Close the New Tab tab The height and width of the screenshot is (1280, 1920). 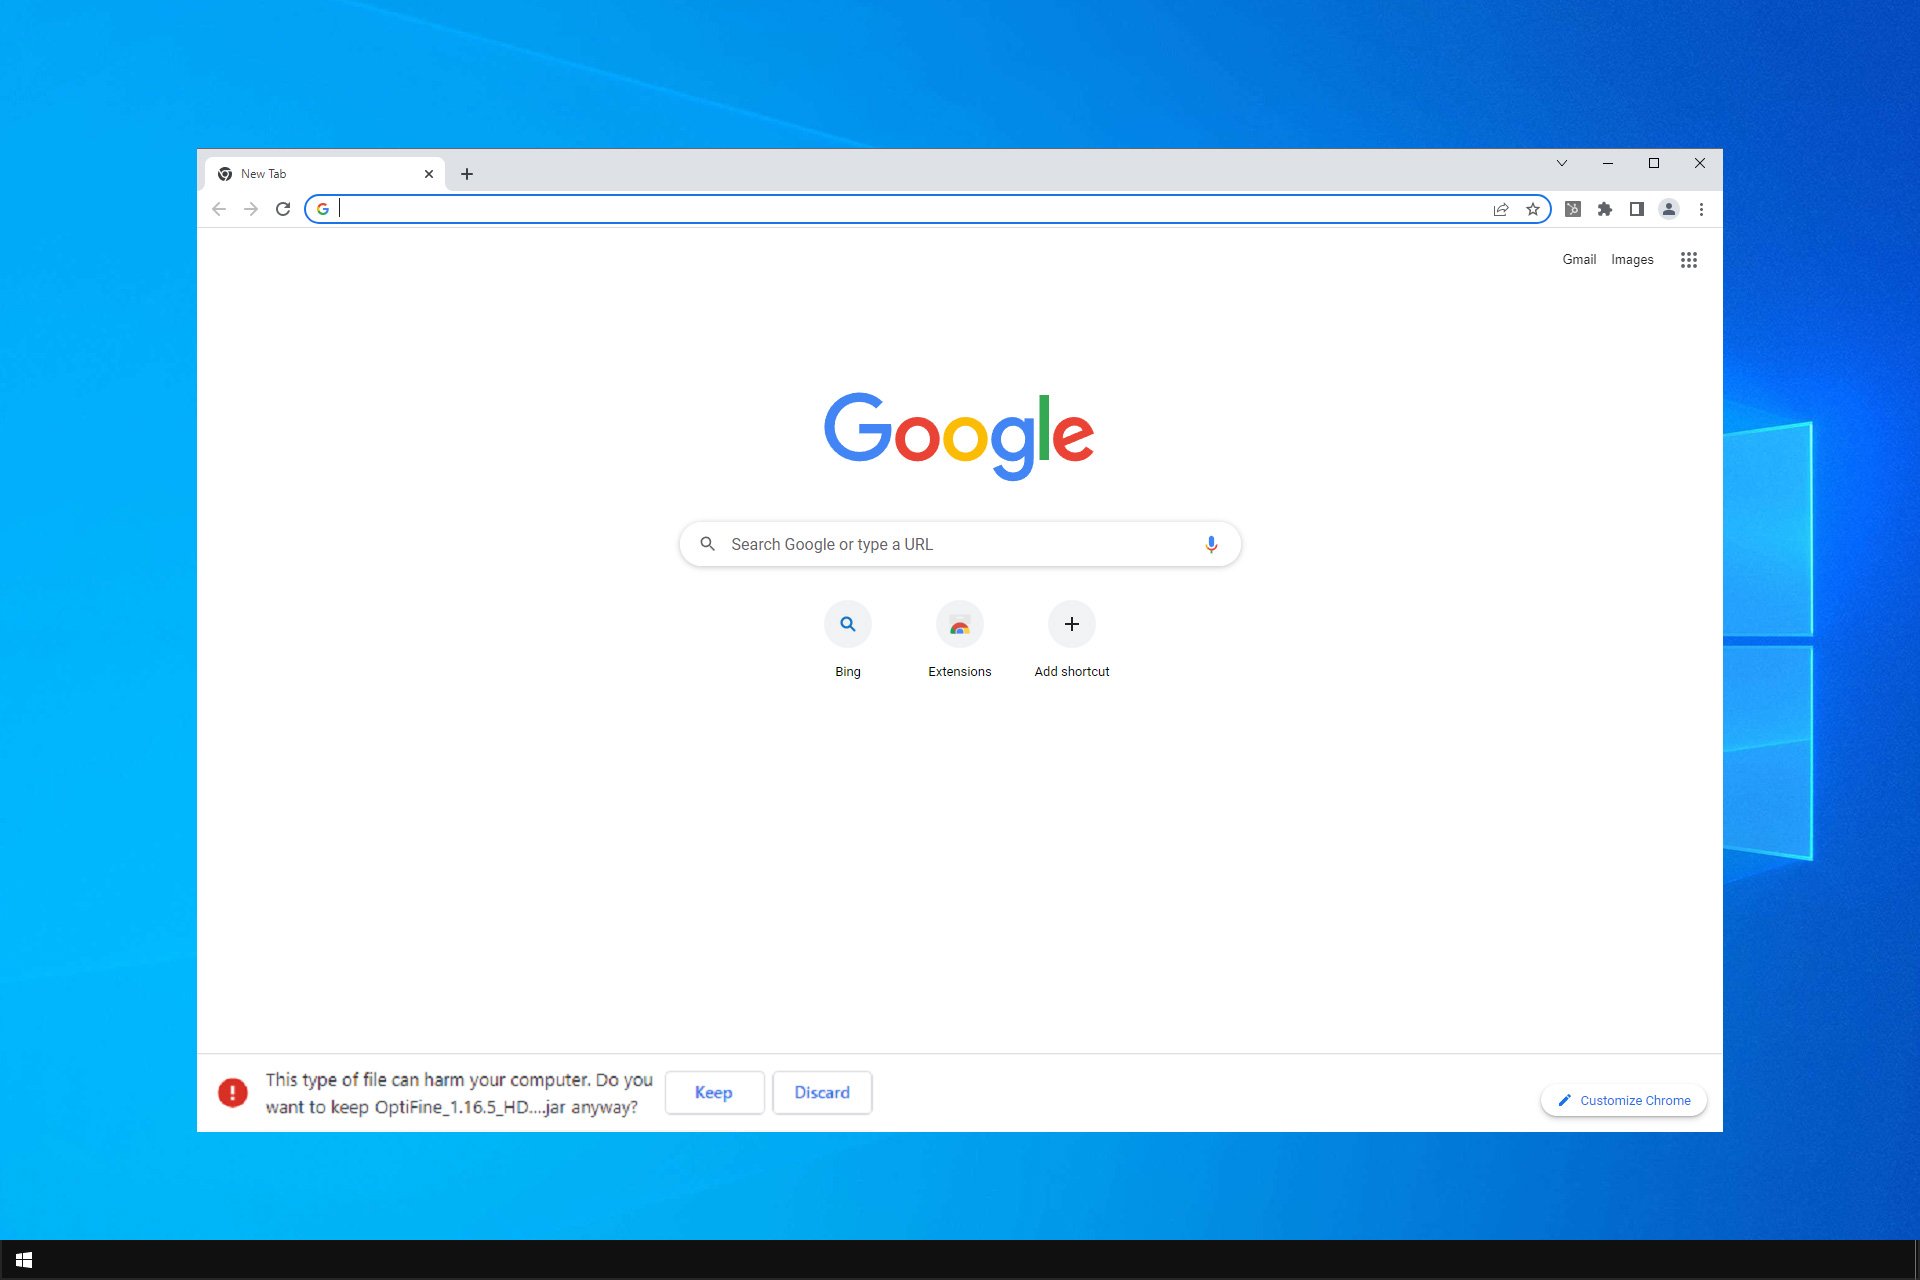pos(429,174)
